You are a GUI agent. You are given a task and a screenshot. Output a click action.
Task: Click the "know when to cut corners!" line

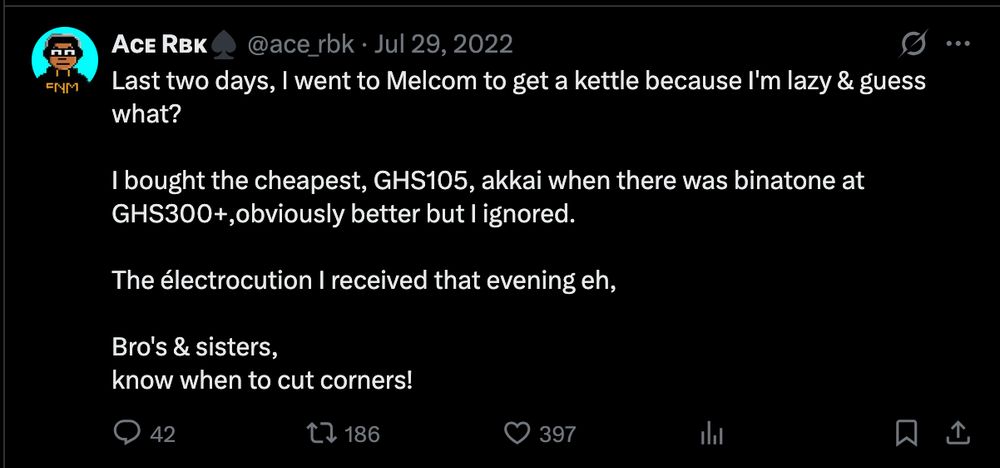click(262, 381)
